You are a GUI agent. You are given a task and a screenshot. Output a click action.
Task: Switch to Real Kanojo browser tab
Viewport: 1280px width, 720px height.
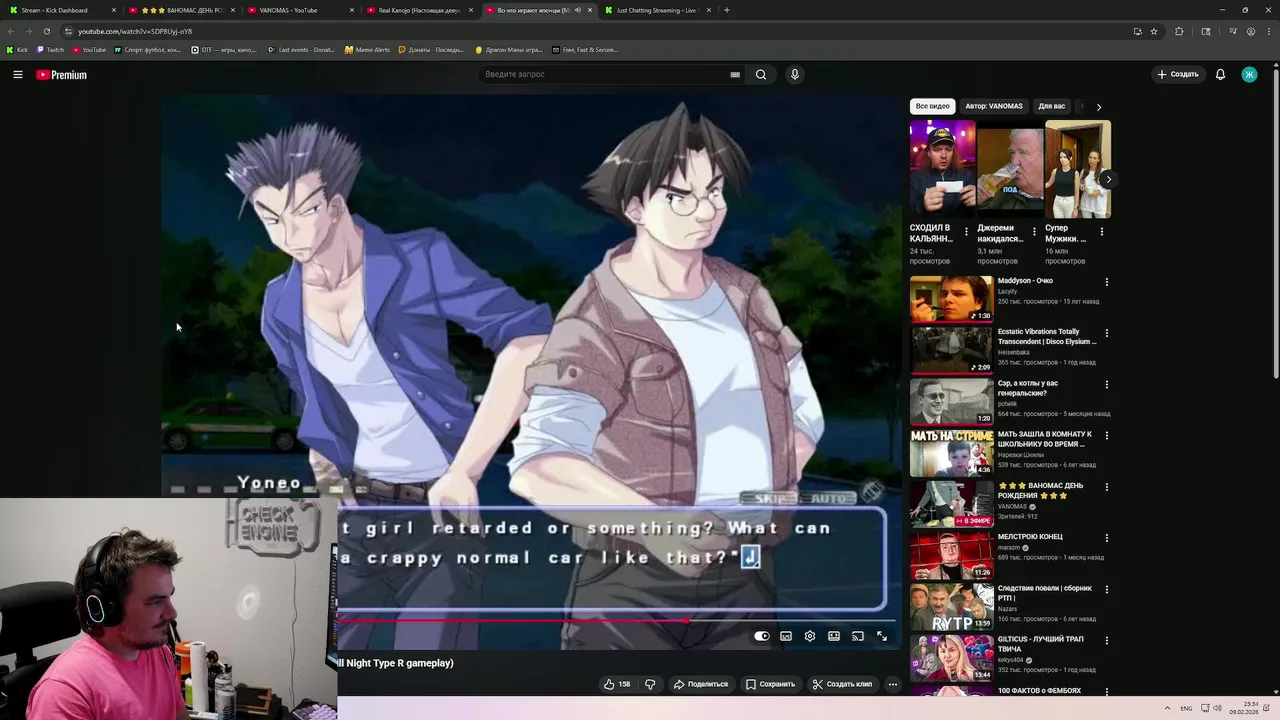(x=418, y=10)
